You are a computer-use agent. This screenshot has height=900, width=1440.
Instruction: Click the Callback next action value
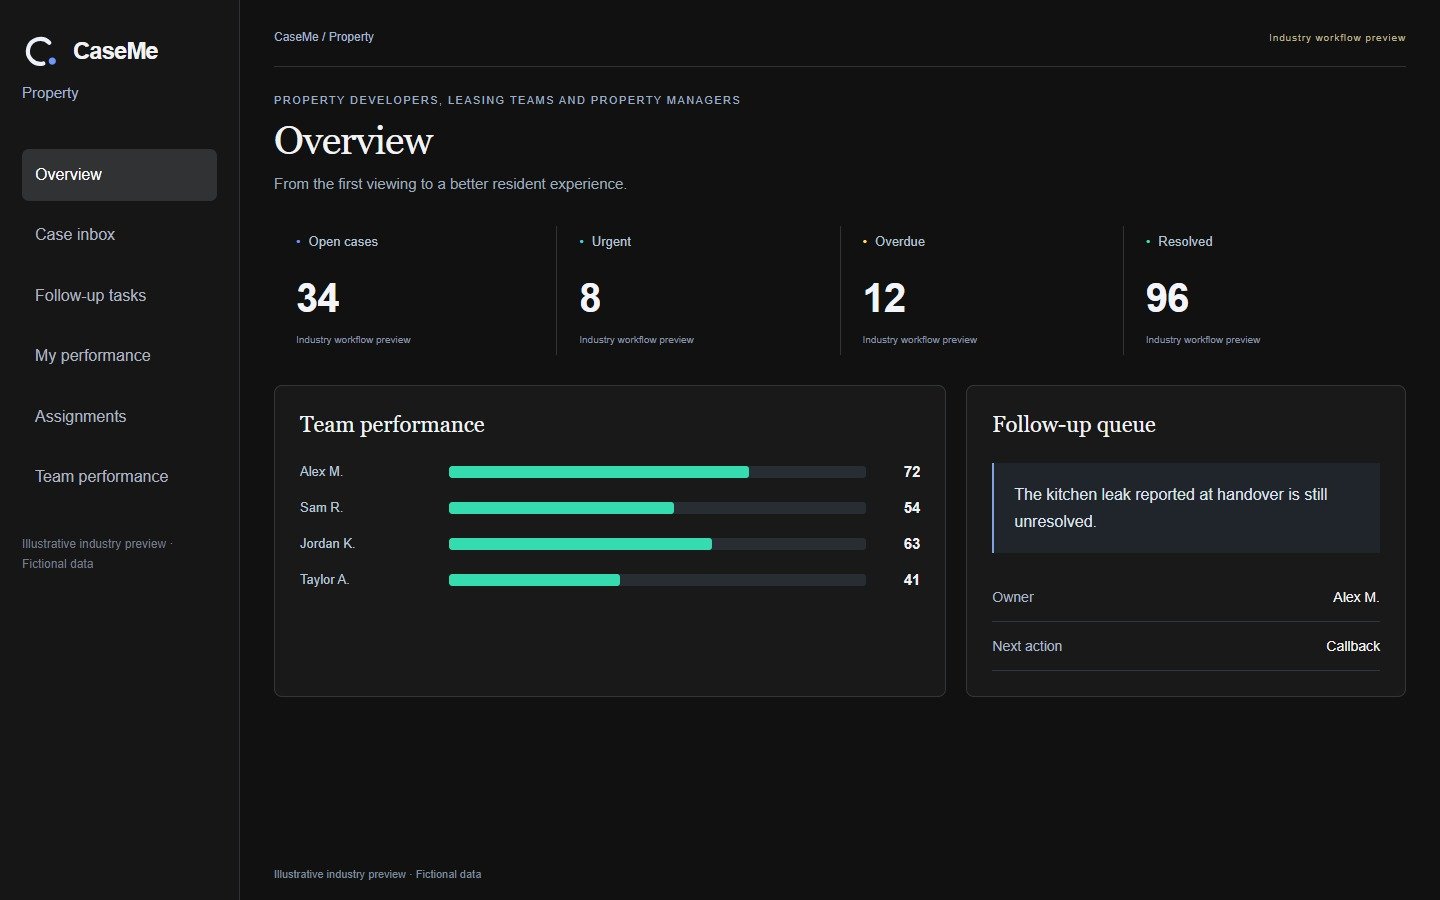tap(1353, 646)
